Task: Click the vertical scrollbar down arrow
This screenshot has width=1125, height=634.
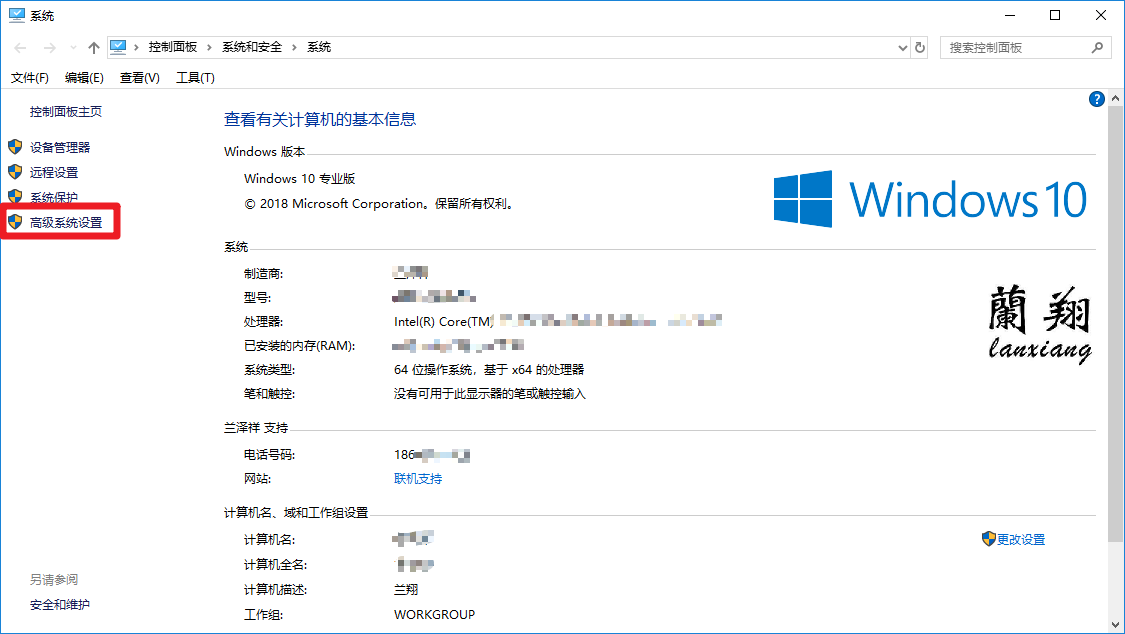Action: (x=1116, y=625)
